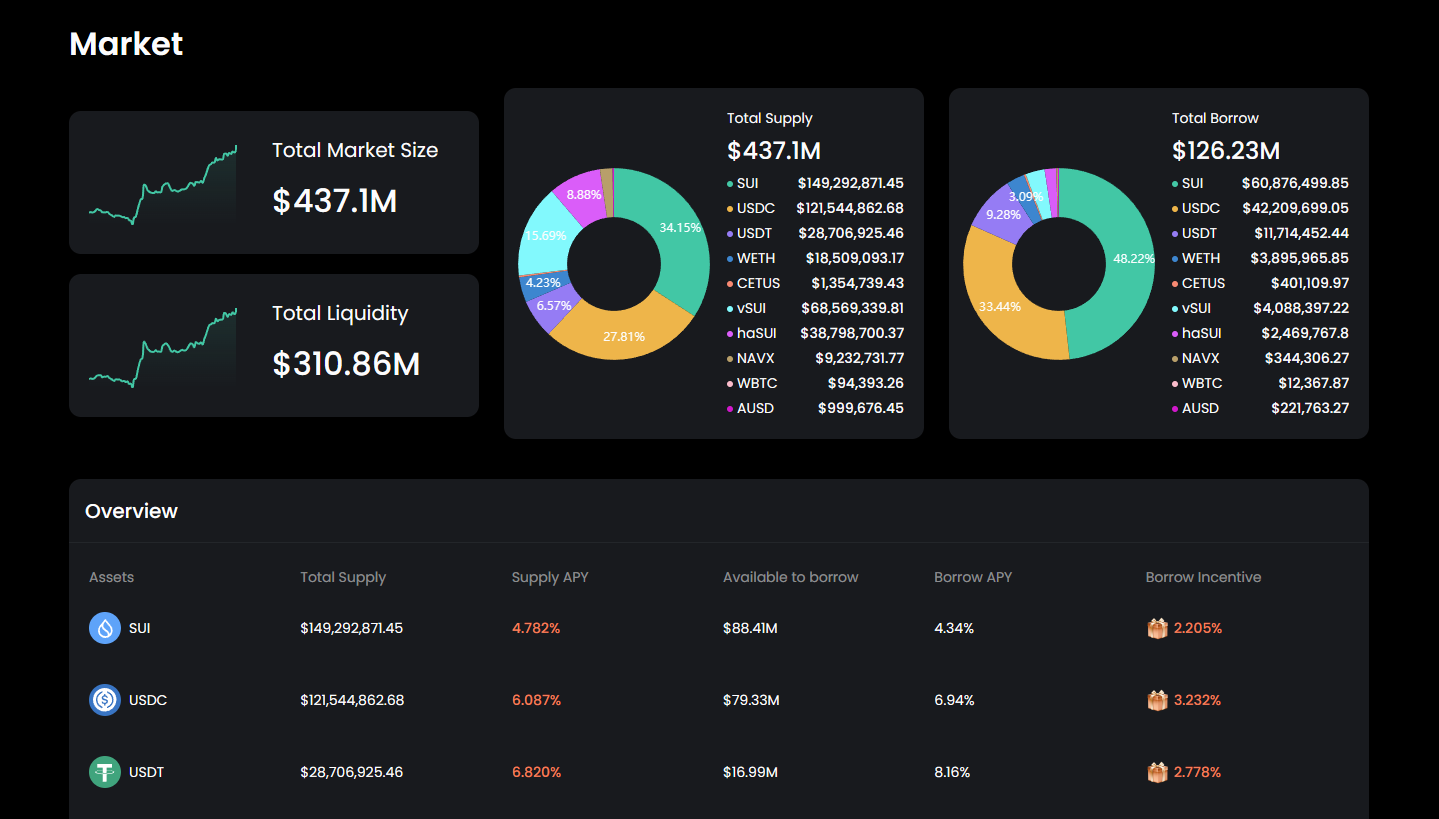Select the Available to borrow column header
The image size is (1439, 819).
click(791, 577)
